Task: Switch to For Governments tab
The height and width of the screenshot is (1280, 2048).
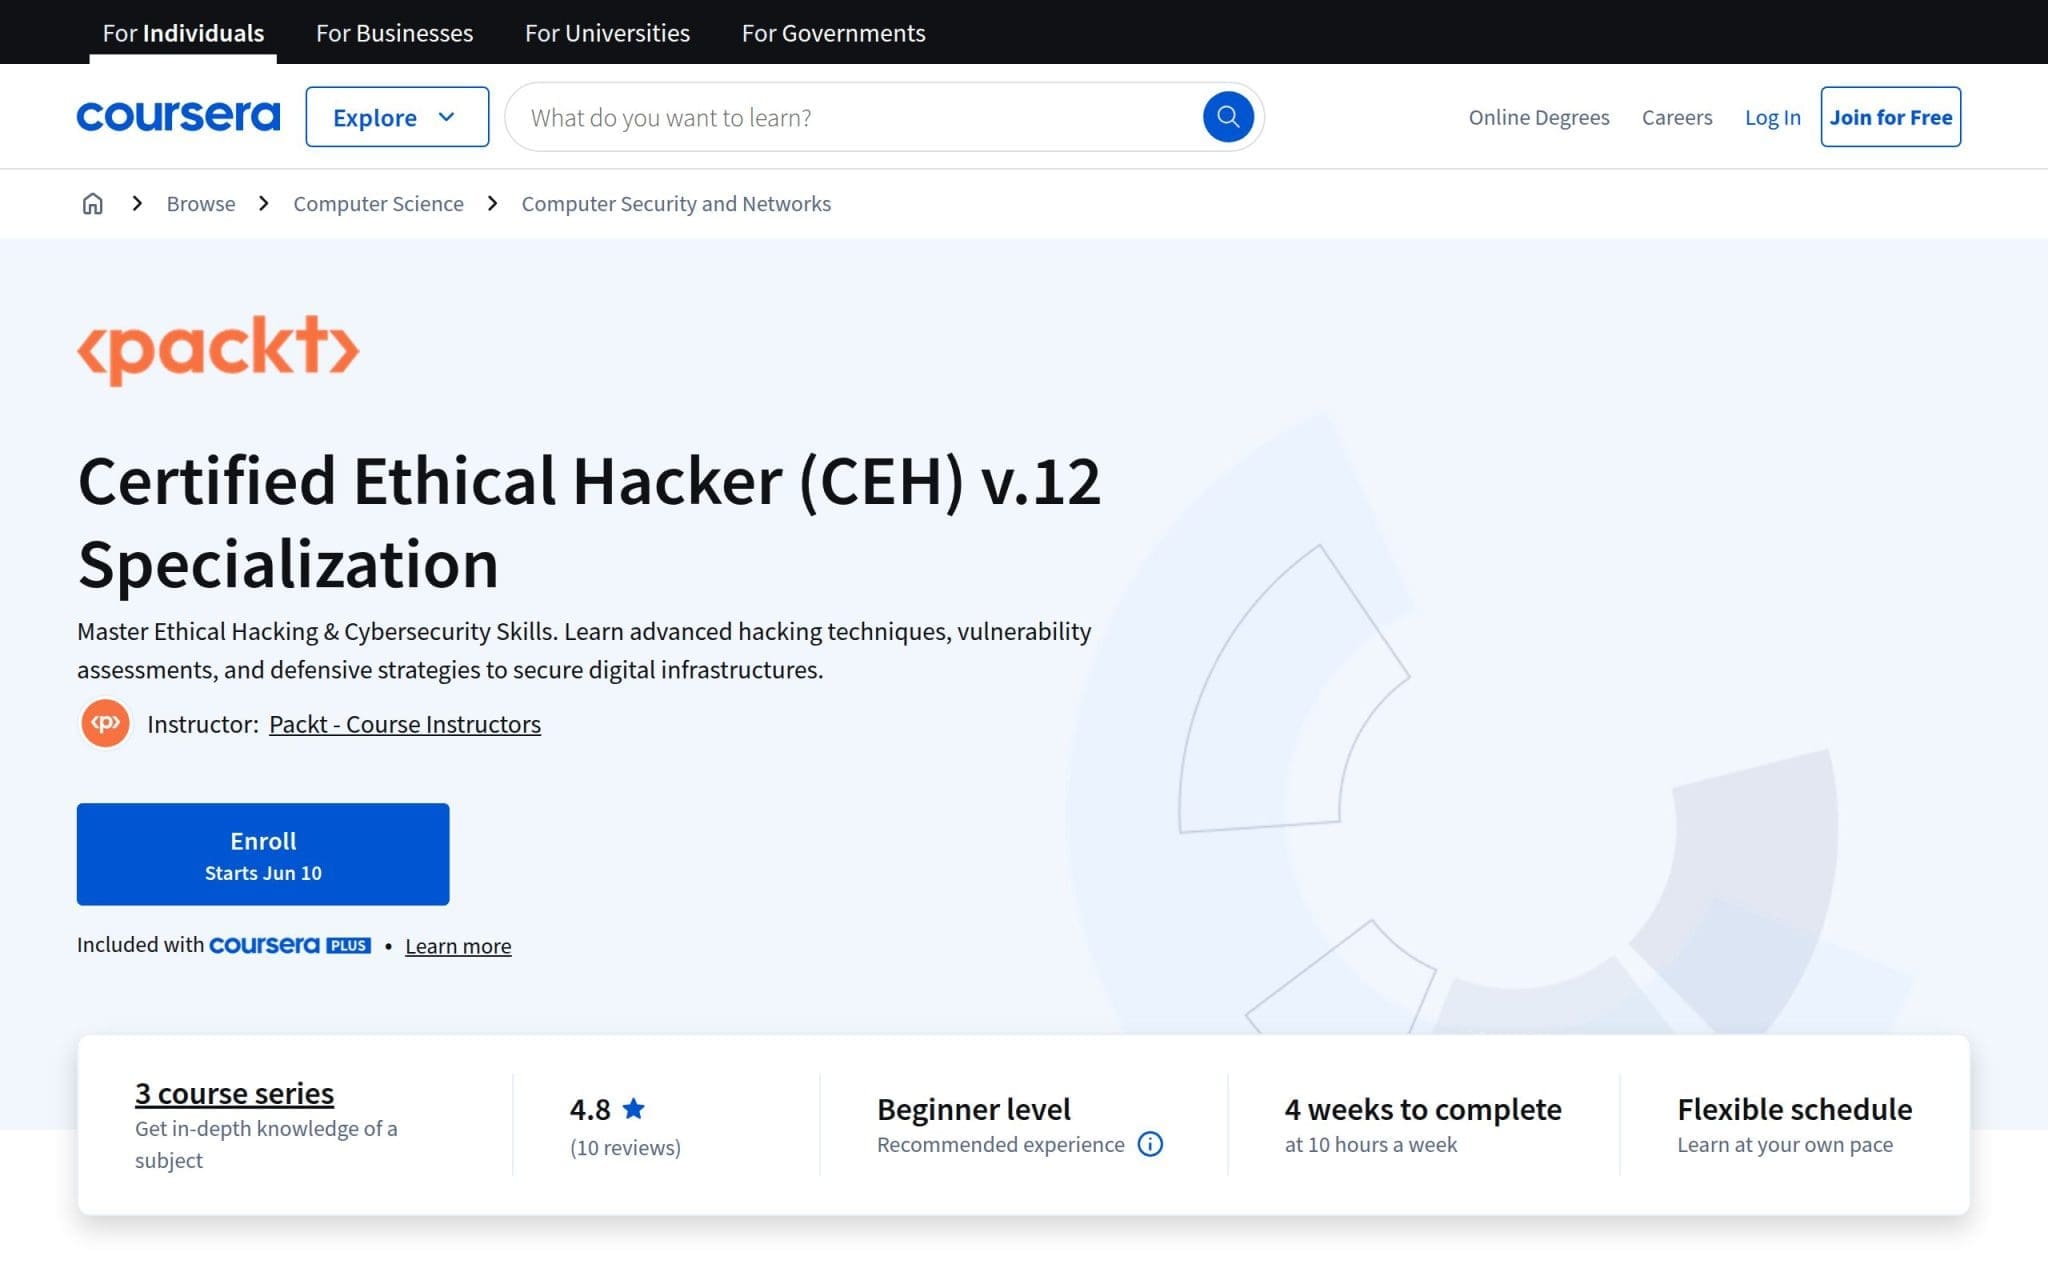Action: coord(833,33)
